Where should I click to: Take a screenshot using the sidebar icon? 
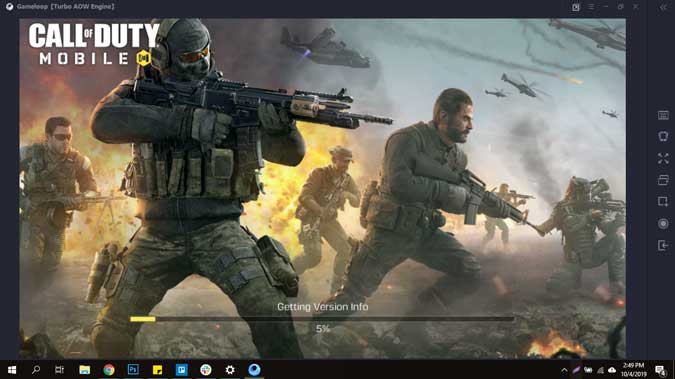click(x=663, y=202)
